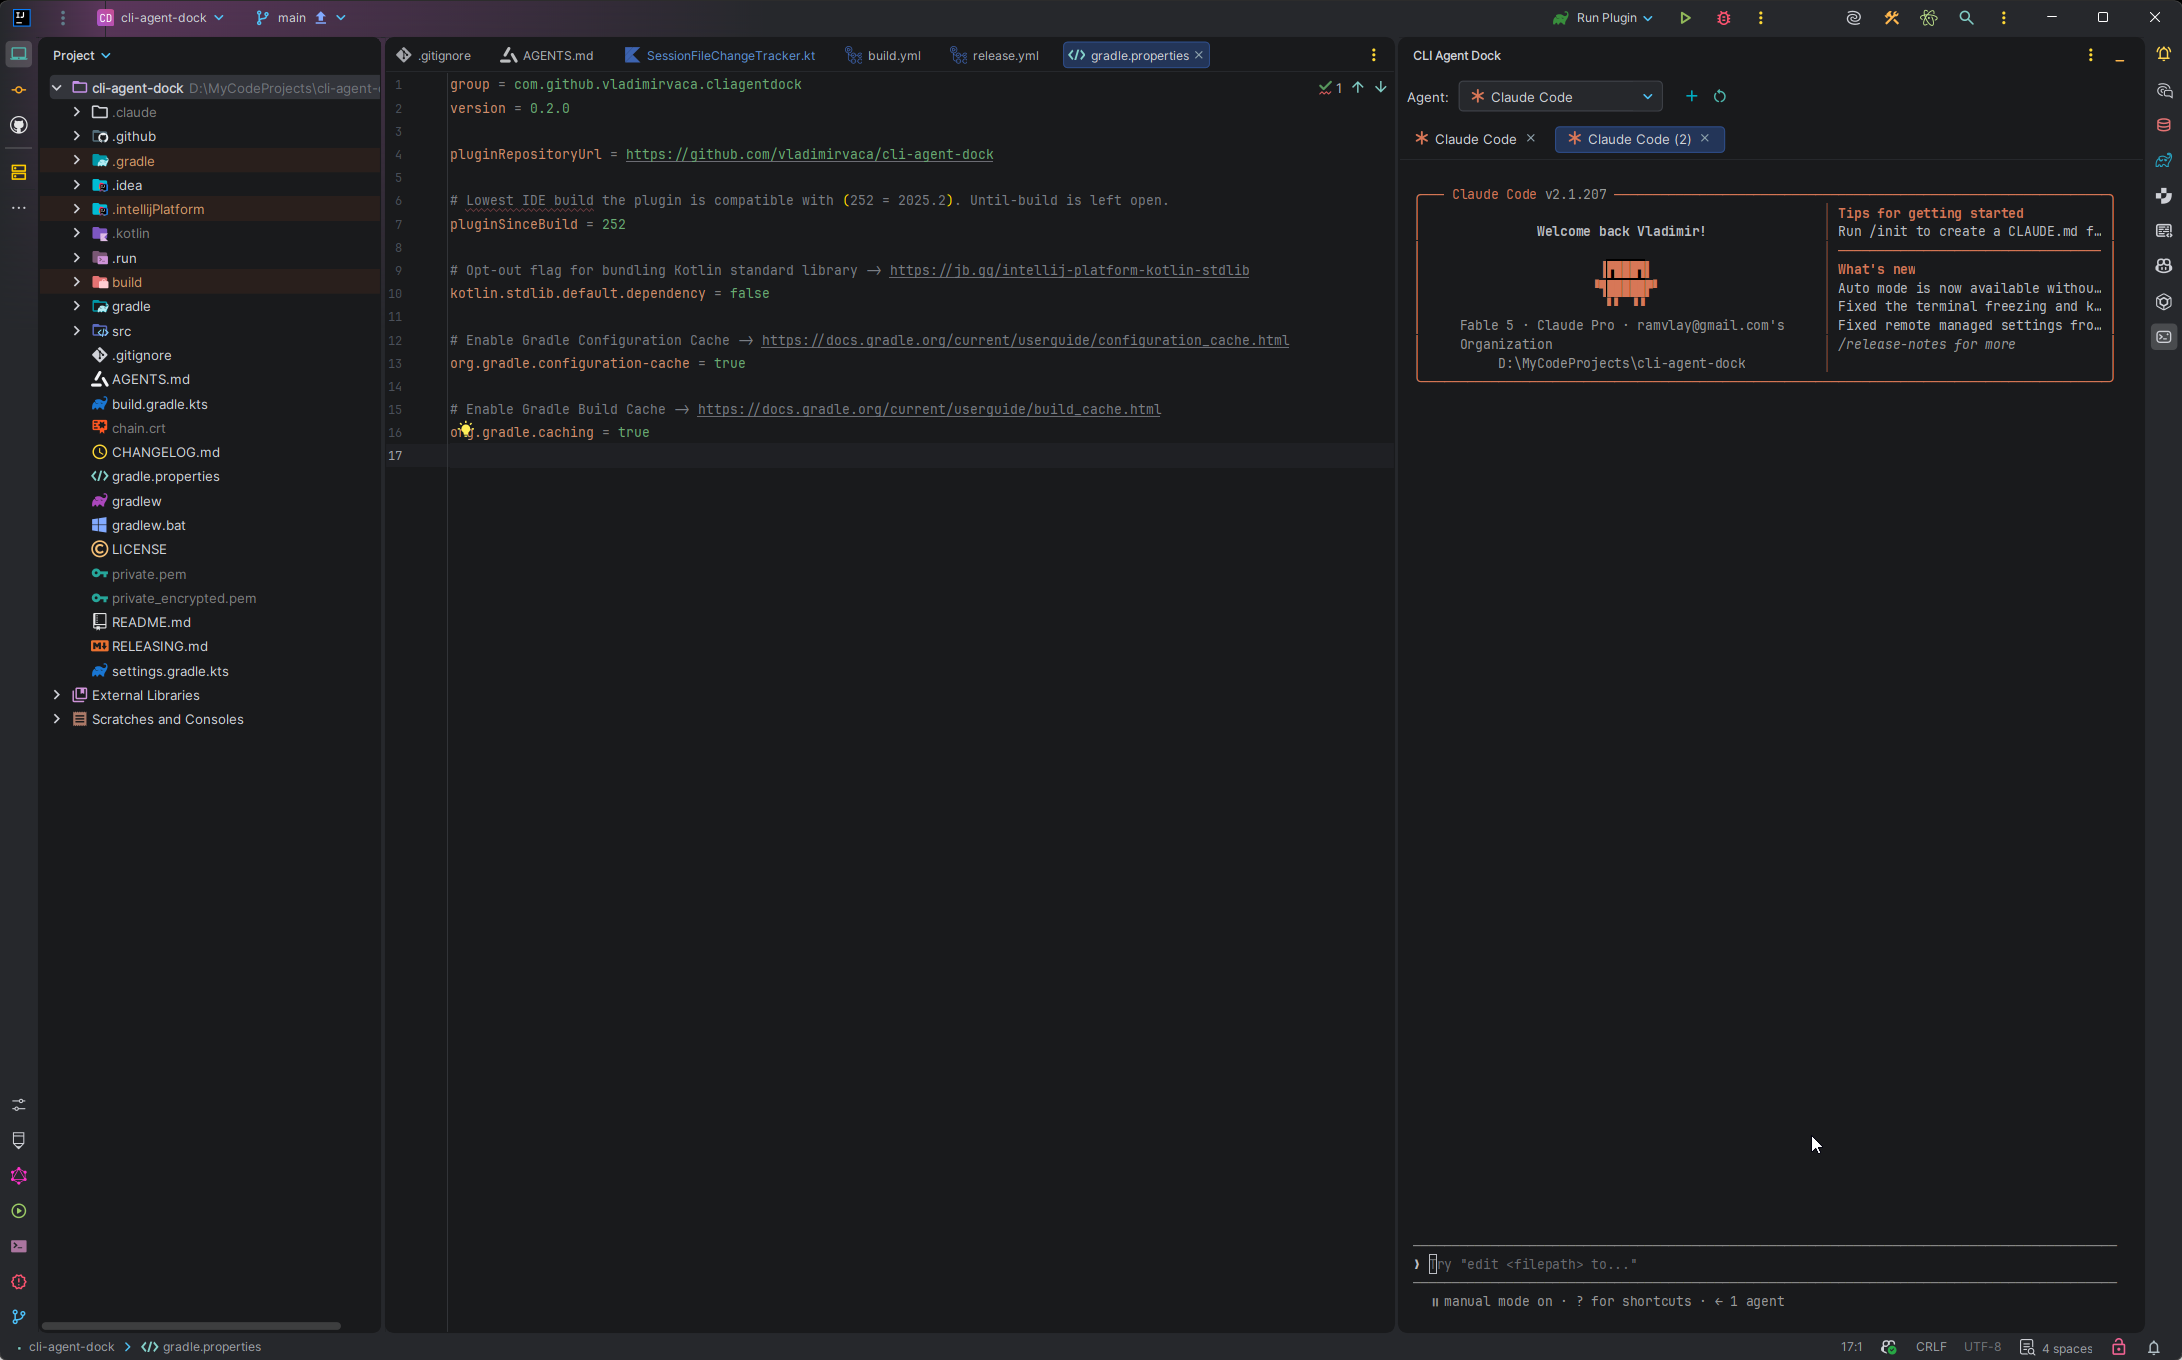Expand the build folder
The height and width of the screenshot is (1360, 2182).
coord(76,282)
